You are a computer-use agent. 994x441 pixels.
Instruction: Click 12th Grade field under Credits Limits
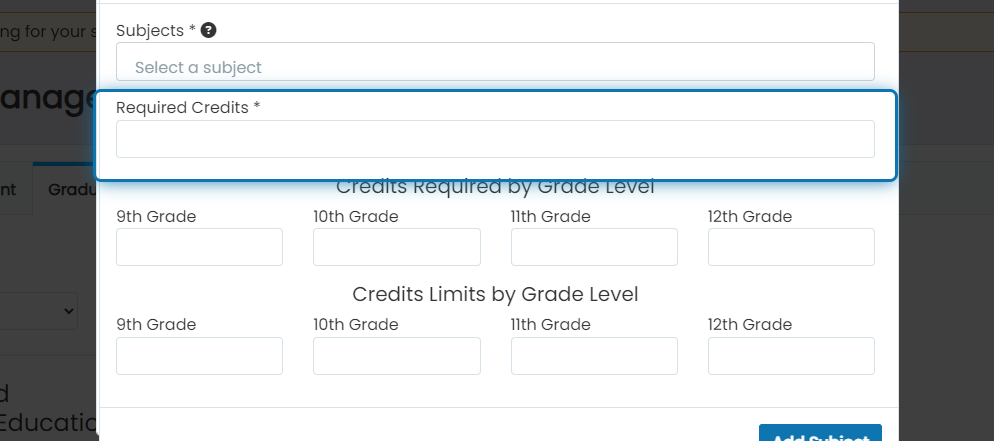(x=791, y=356)
